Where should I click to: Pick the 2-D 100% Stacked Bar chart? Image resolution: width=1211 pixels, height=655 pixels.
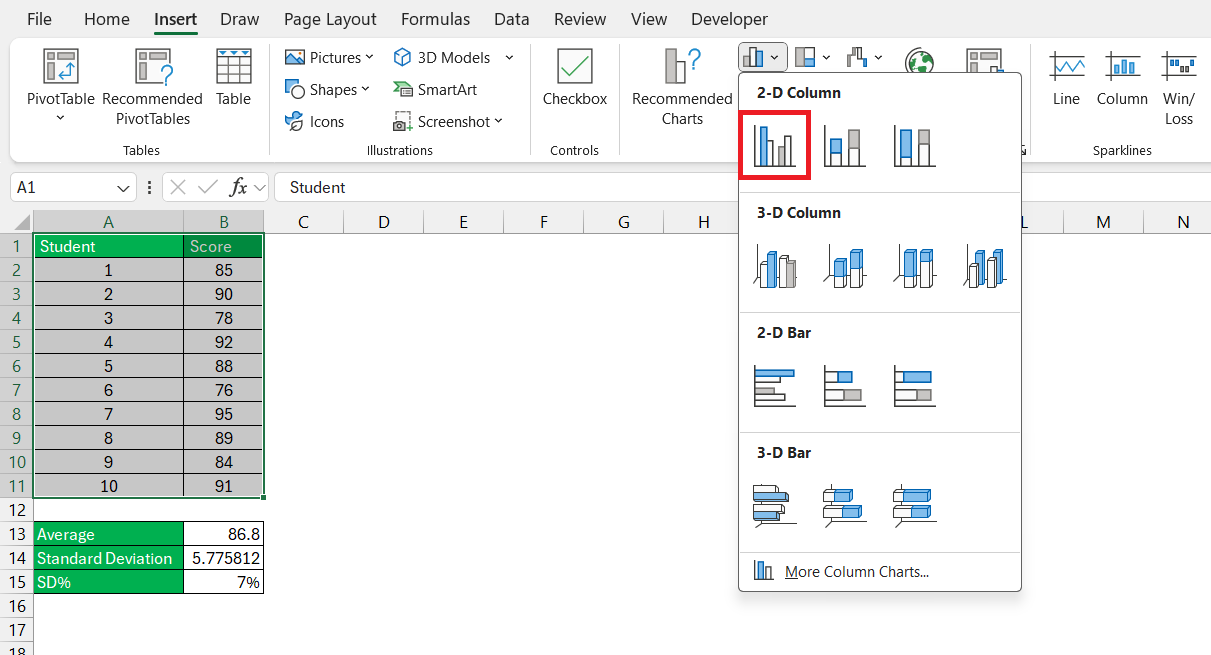click(915, 386)
